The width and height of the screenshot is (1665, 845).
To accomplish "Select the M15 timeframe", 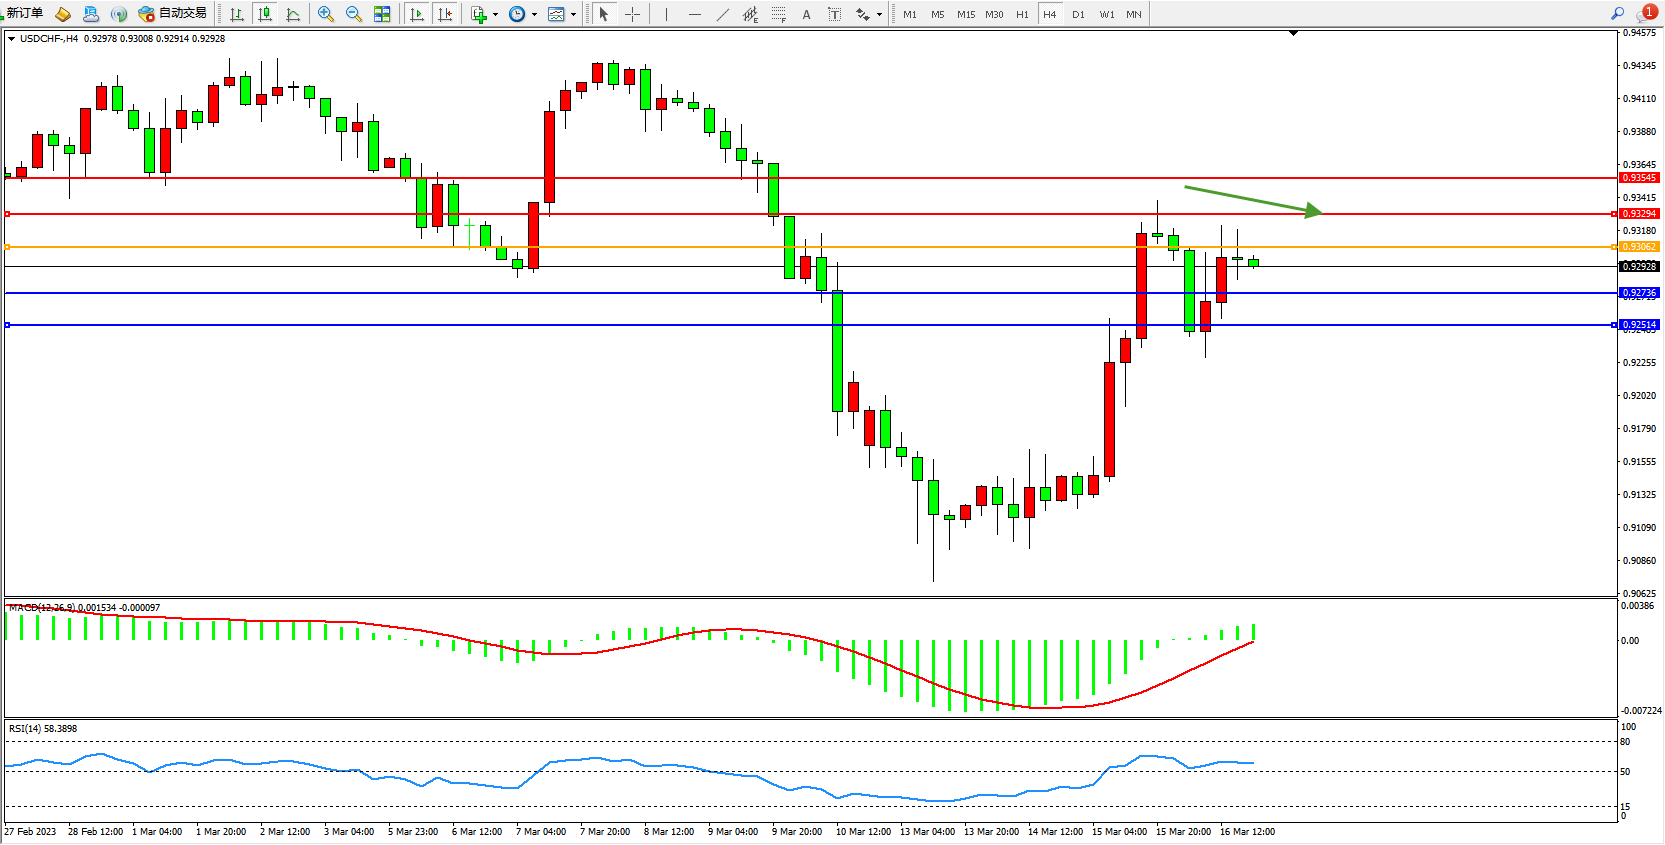I will (x=965, y=14).
